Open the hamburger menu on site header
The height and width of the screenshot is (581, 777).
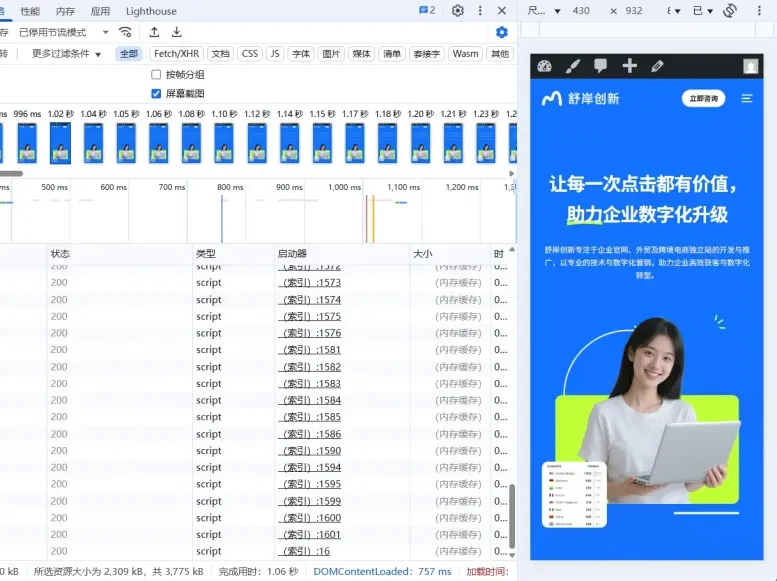click(746, 99)
